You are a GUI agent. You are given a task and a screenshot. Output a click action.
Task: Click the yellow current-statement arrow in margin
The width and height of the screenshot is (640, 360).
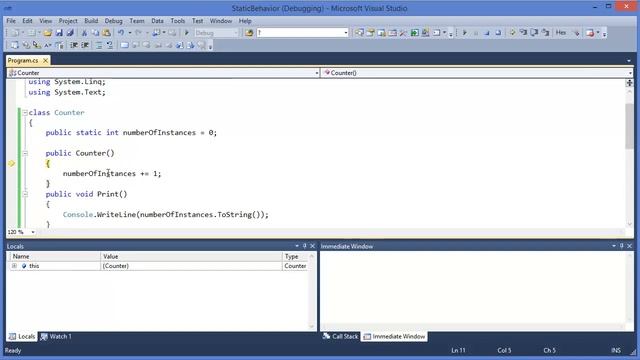click(11, 164)
